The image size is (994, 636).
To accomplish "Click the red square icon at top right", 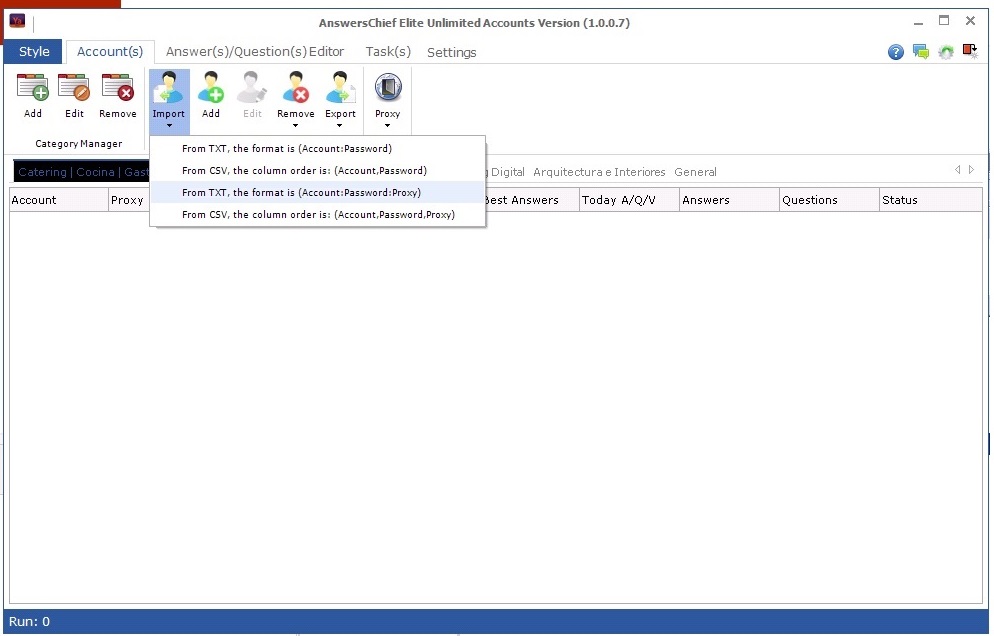I will point(969,51).
